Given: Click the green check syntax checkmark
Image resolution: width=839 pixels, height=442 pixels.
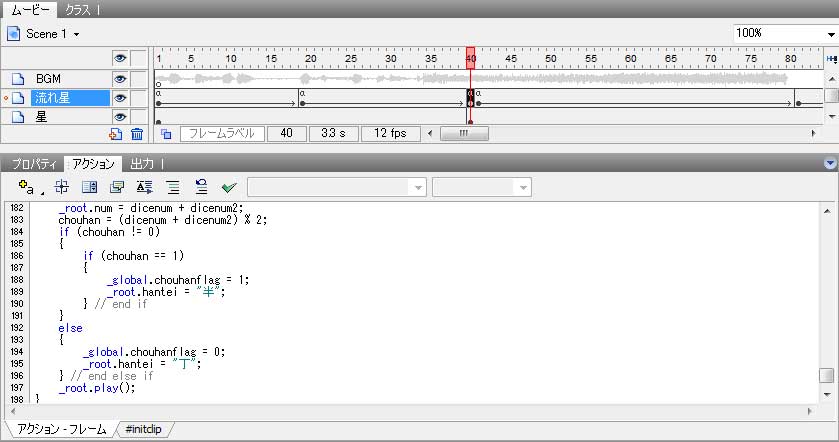Looking at the screenshot, I should click(x=229, y=187).
